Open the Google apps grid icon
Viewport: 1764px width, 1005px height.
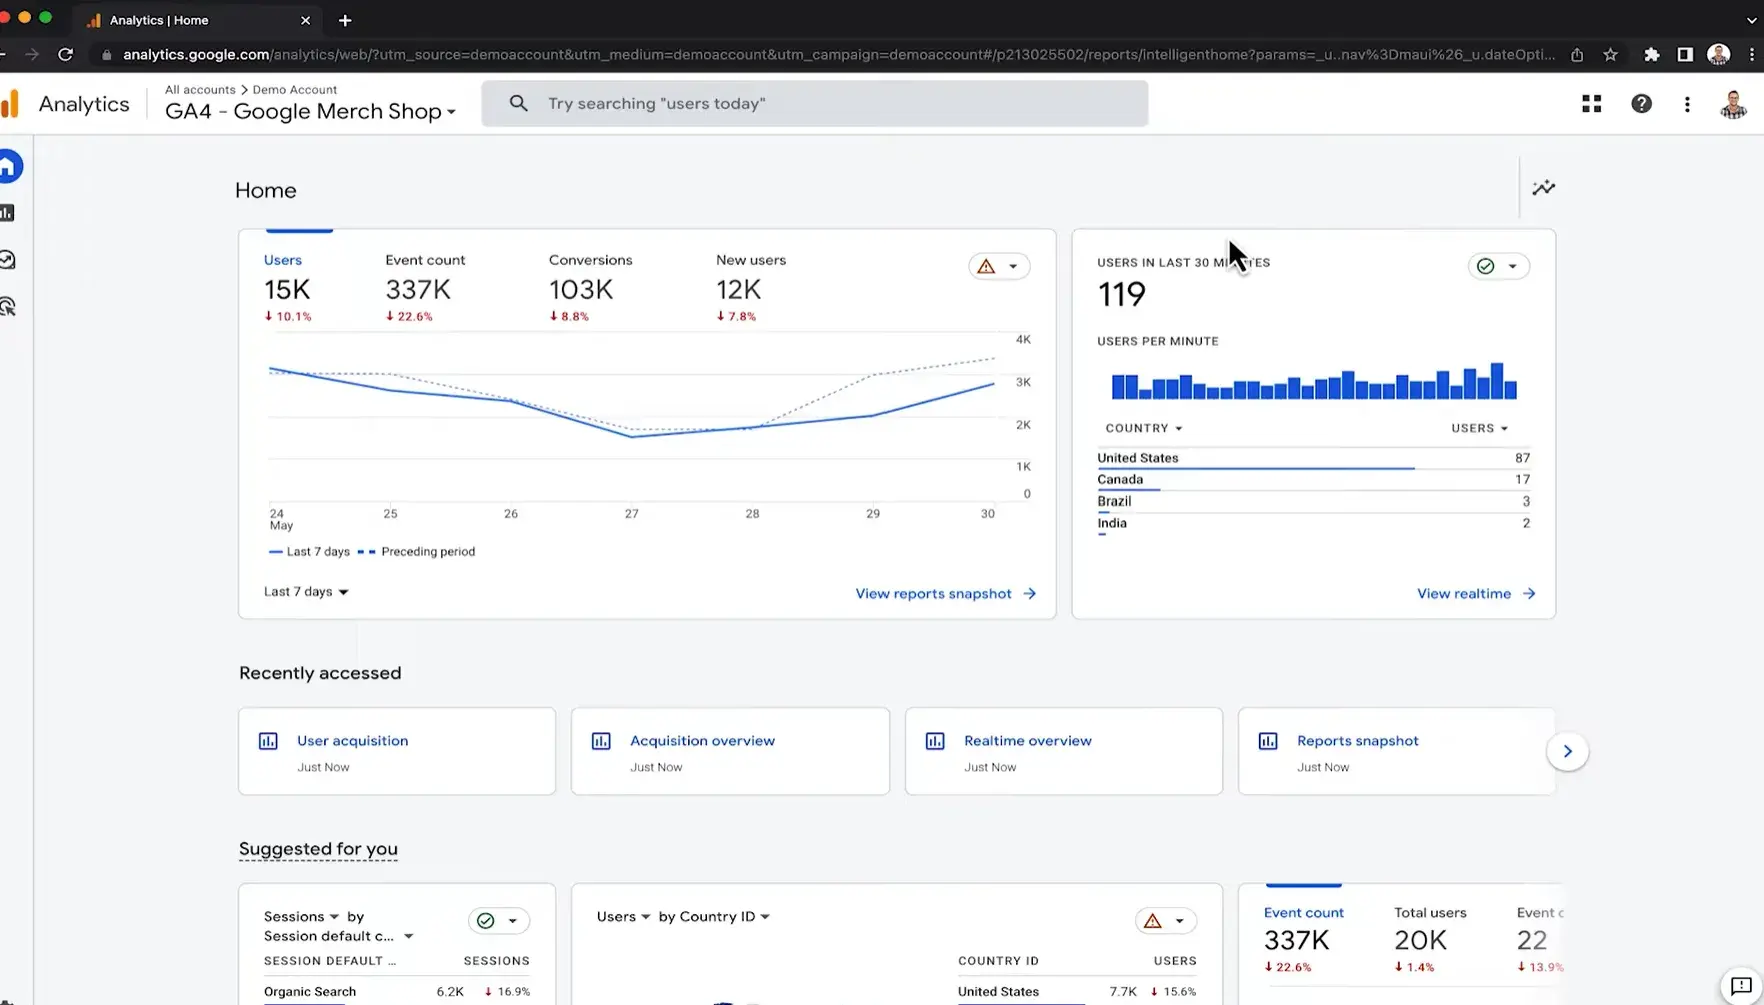tap(1591, 104)
